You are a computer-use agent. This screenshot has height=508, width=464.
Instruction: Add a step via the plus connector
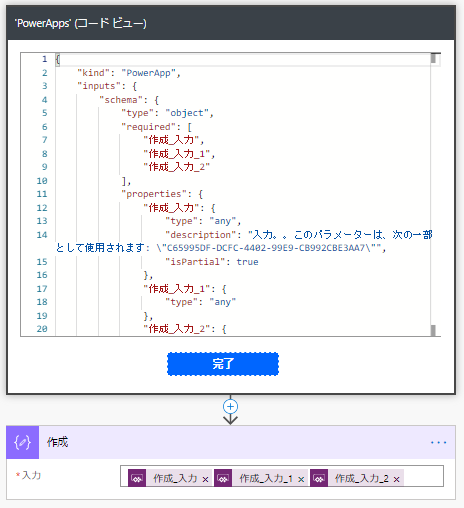230,406
